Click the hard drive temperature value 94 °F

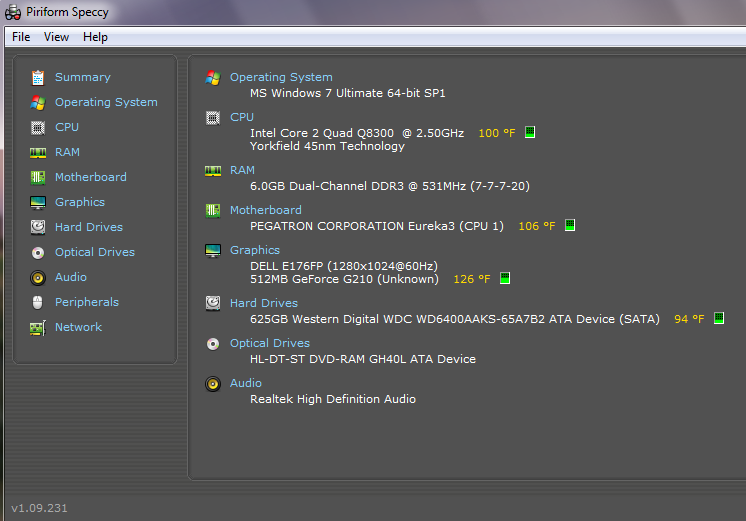[689, 319]
